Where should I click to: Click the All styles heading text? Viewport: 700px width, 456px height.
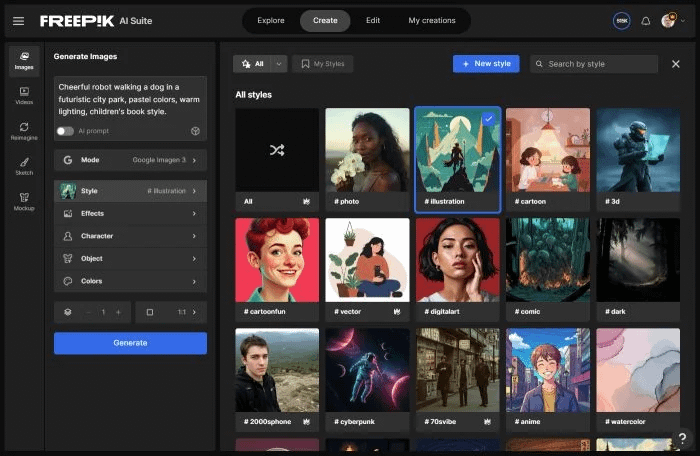pos(254,95)
